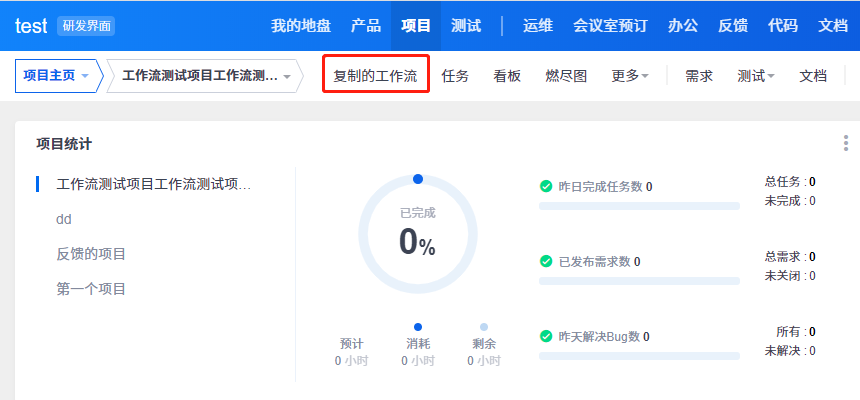Image resolution: width=860 pixels, height=400 pixels.
Task: Click the 昨日完成任务数 progress bar
Action: pos(639,205)
